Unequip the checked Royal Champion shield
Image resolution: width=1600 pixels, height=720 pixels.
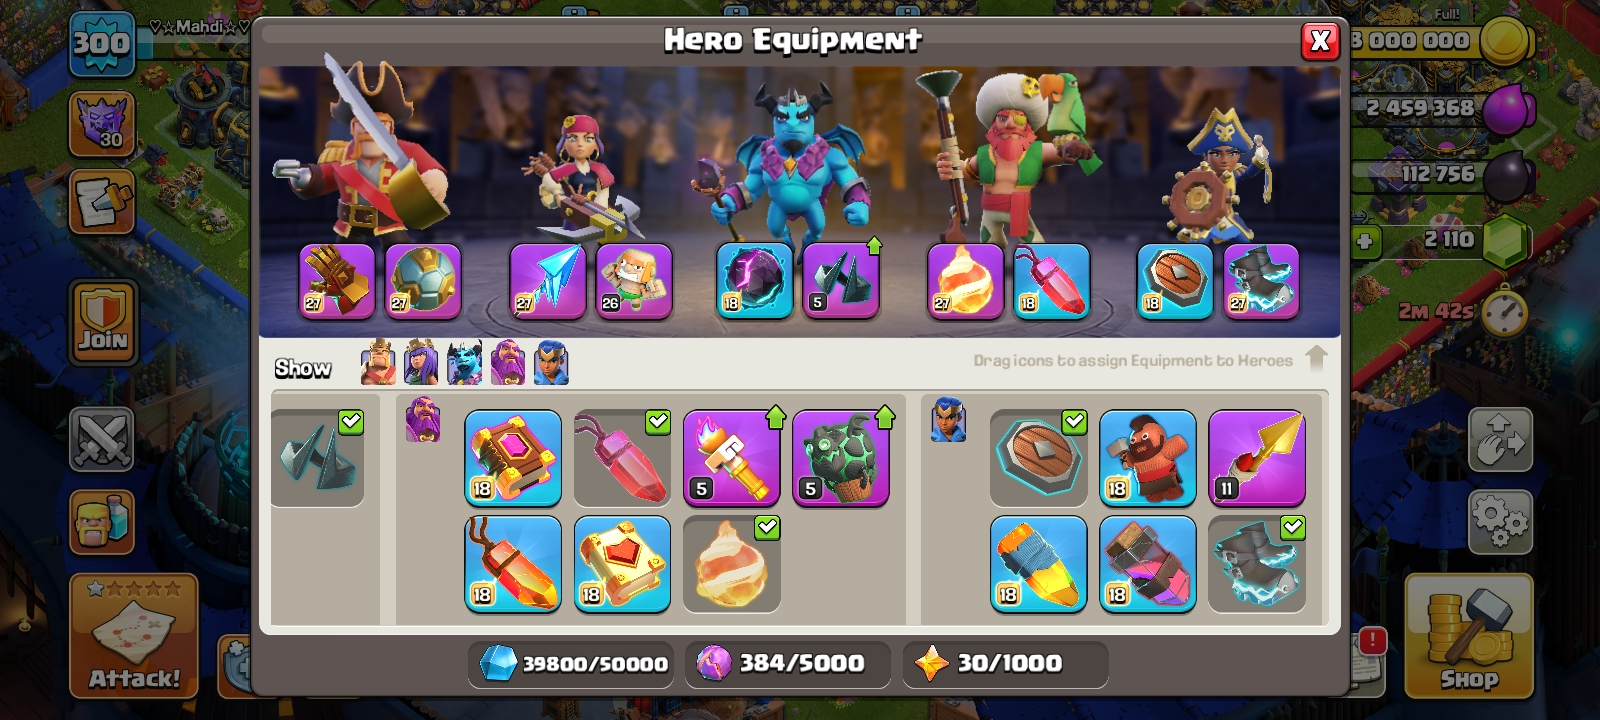tap(1039, 457)
